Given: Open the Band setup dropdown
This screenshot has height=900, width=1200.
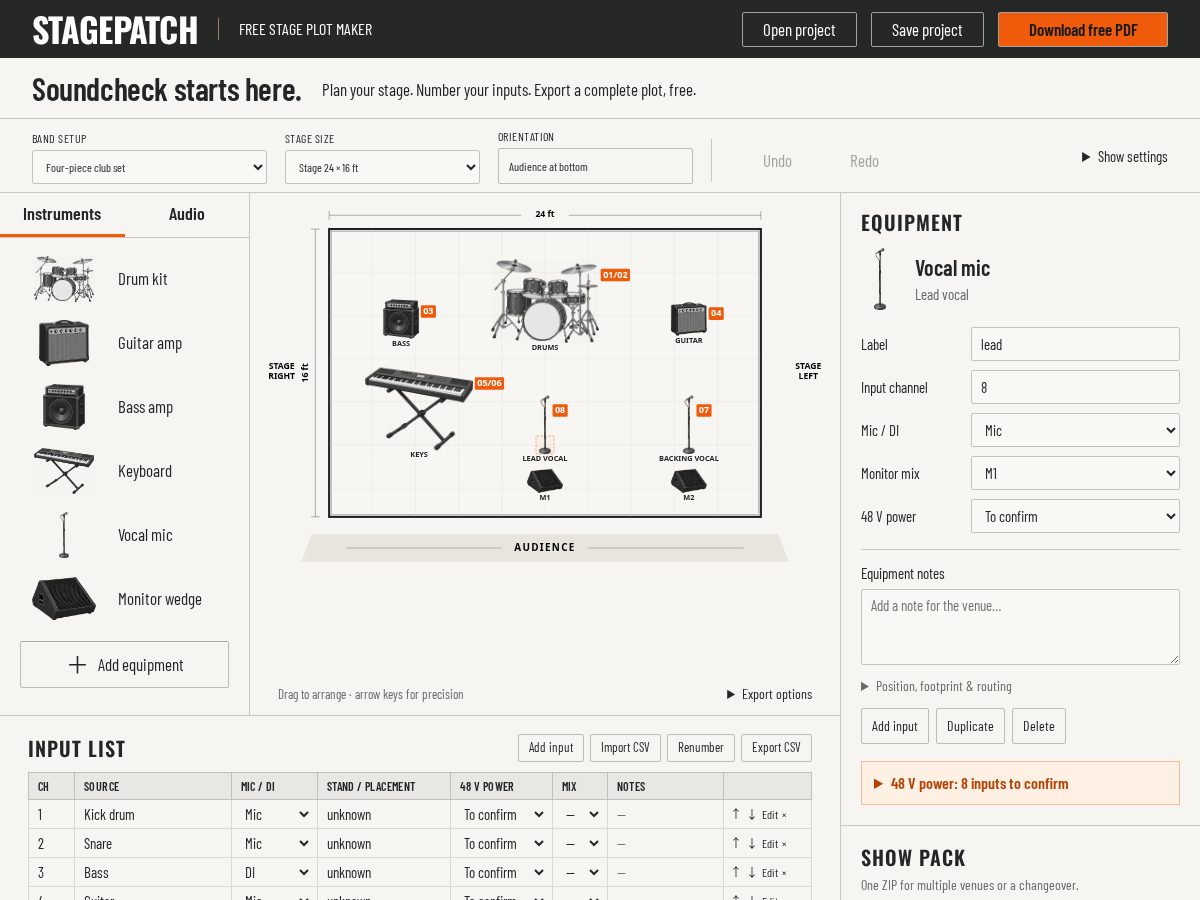Looking at the screenshot, I should click(x=149, y=167).
